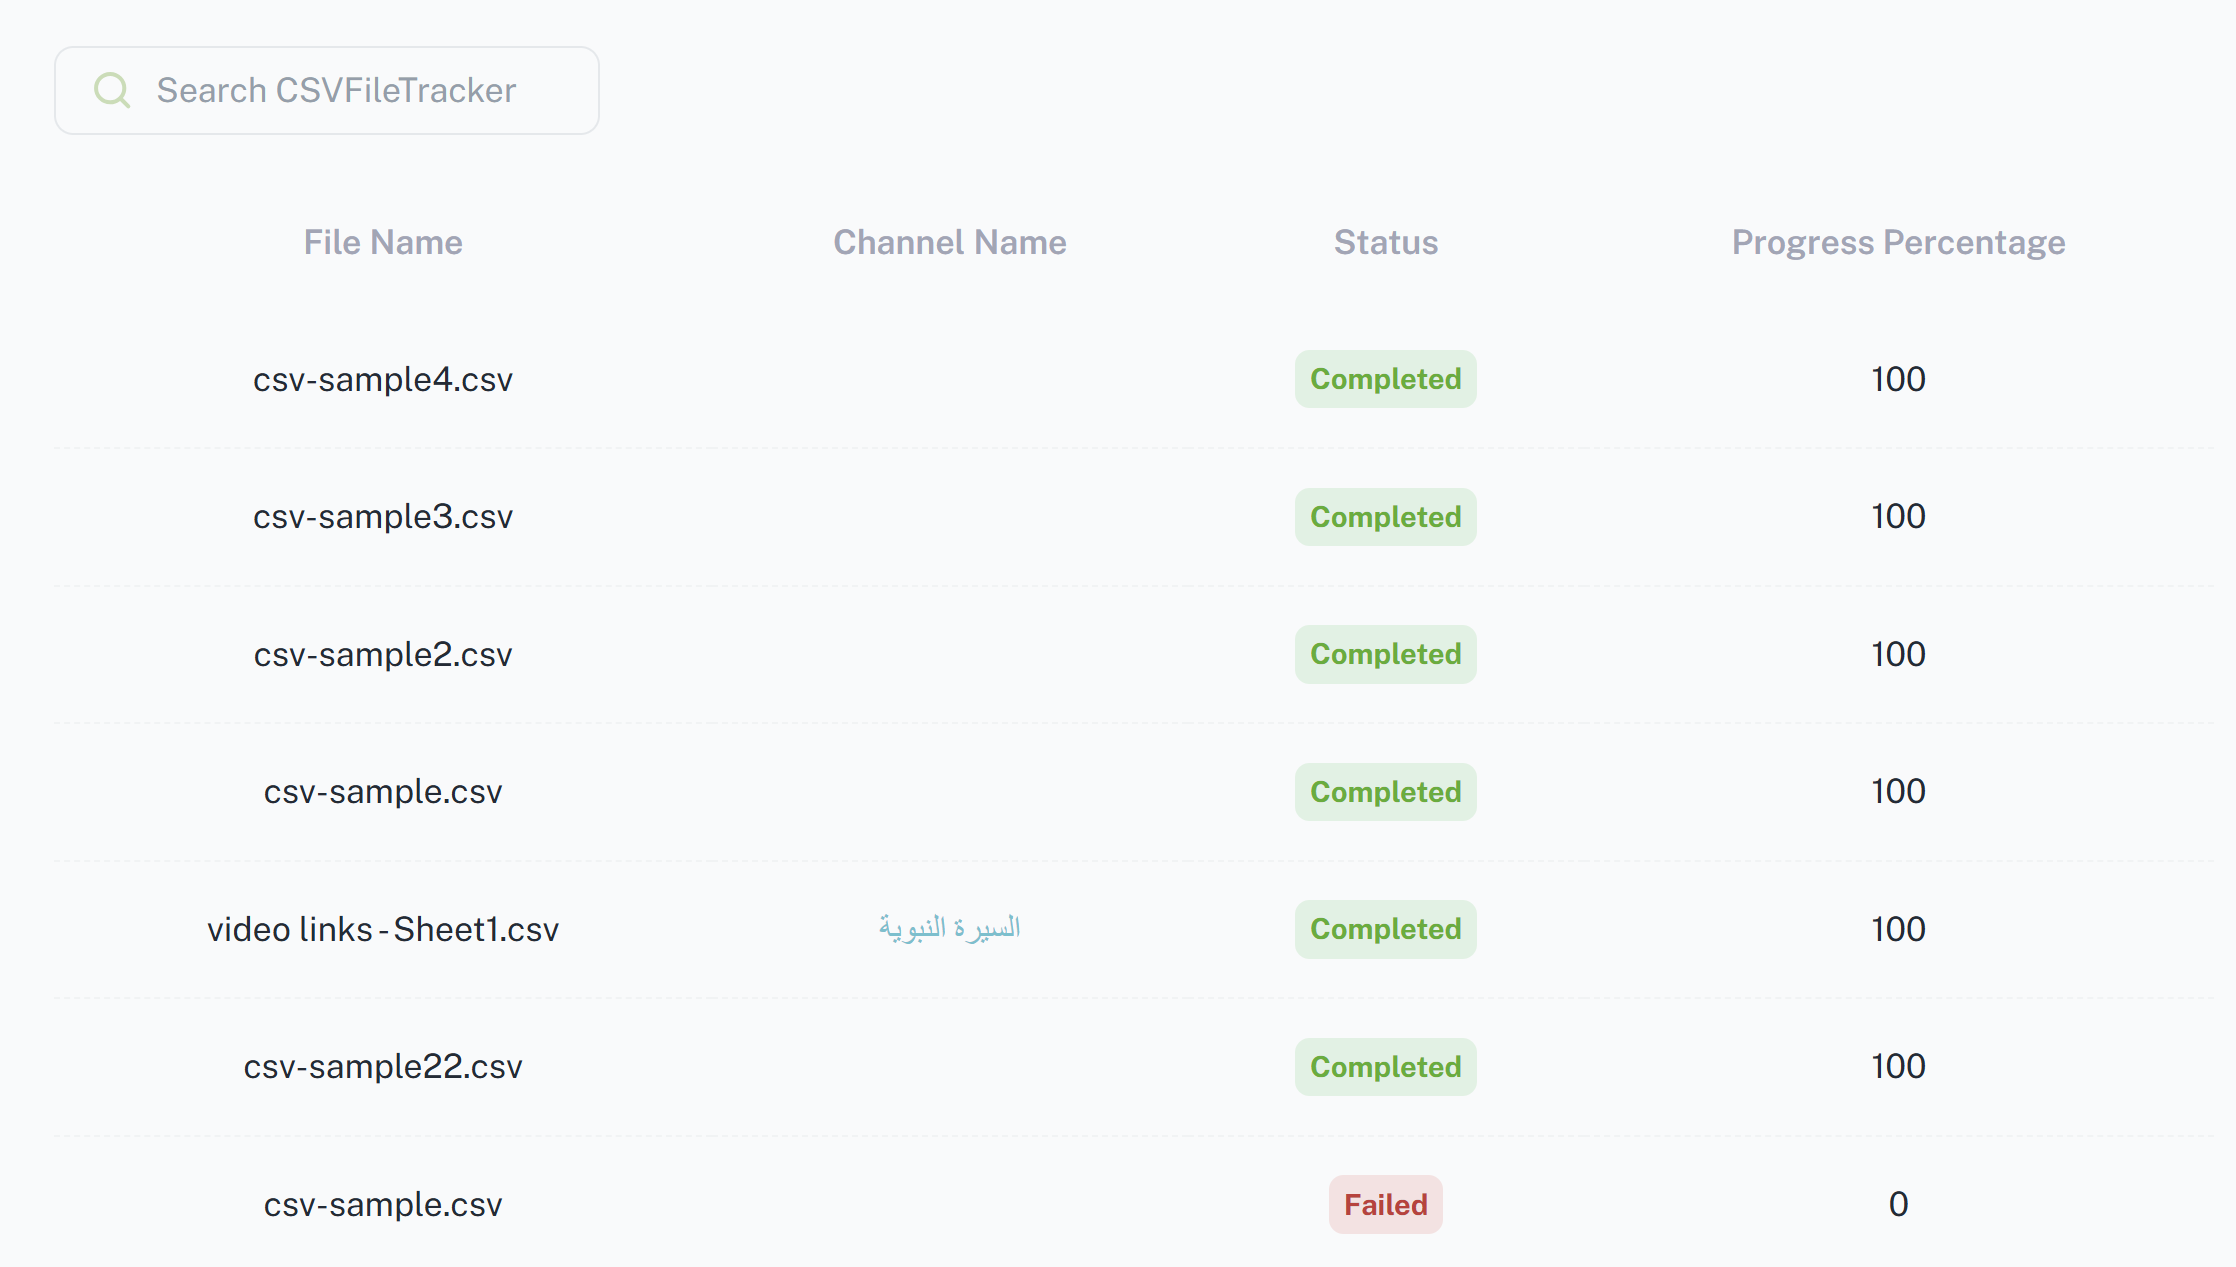Select the csv-sample22.csv file name
The height and width of the screenshot is (1267, 2236).
coord(383,1066)
